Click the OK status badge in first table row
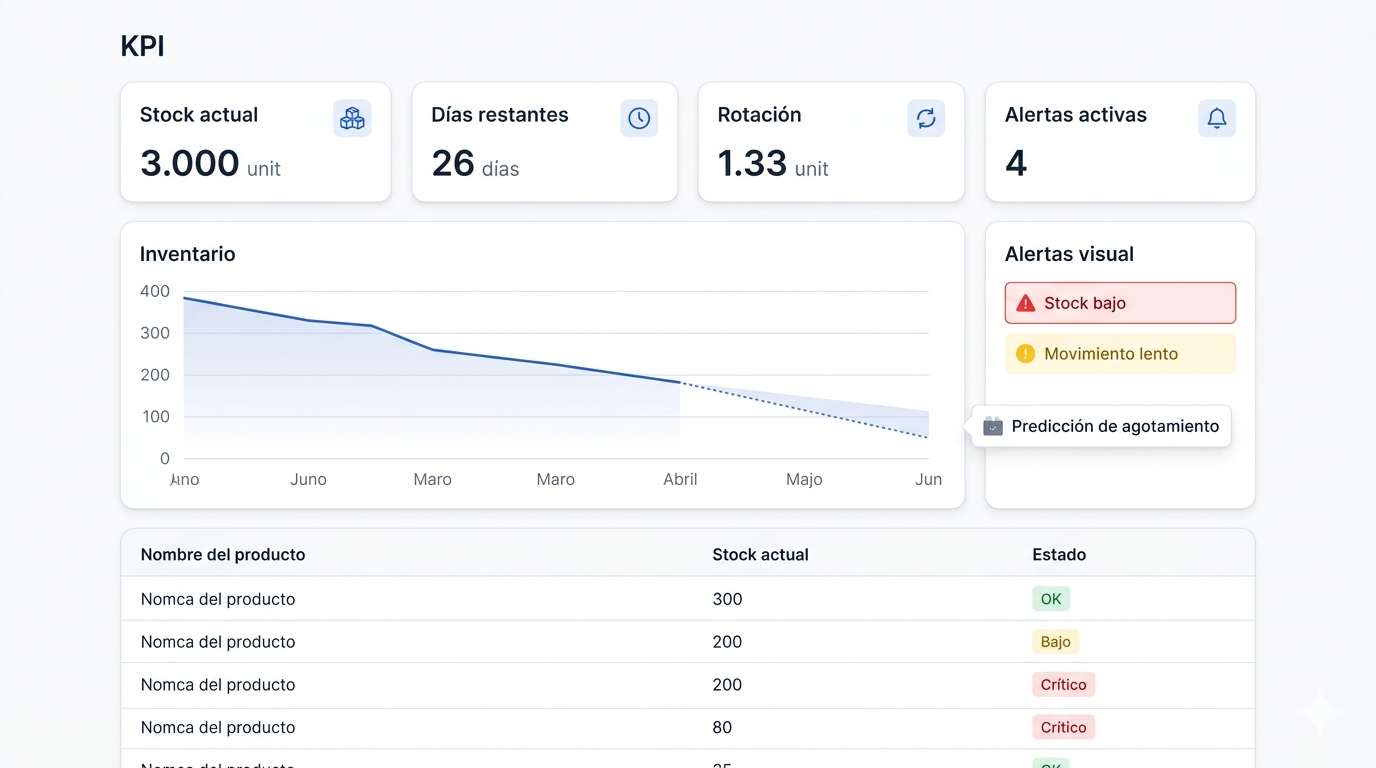This screenshot has height=768, width=1376. pos(1050,598)
